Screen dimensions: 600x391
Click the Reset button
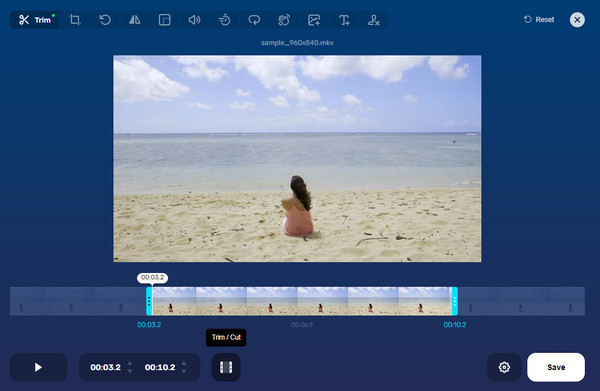tap(539, 20)
